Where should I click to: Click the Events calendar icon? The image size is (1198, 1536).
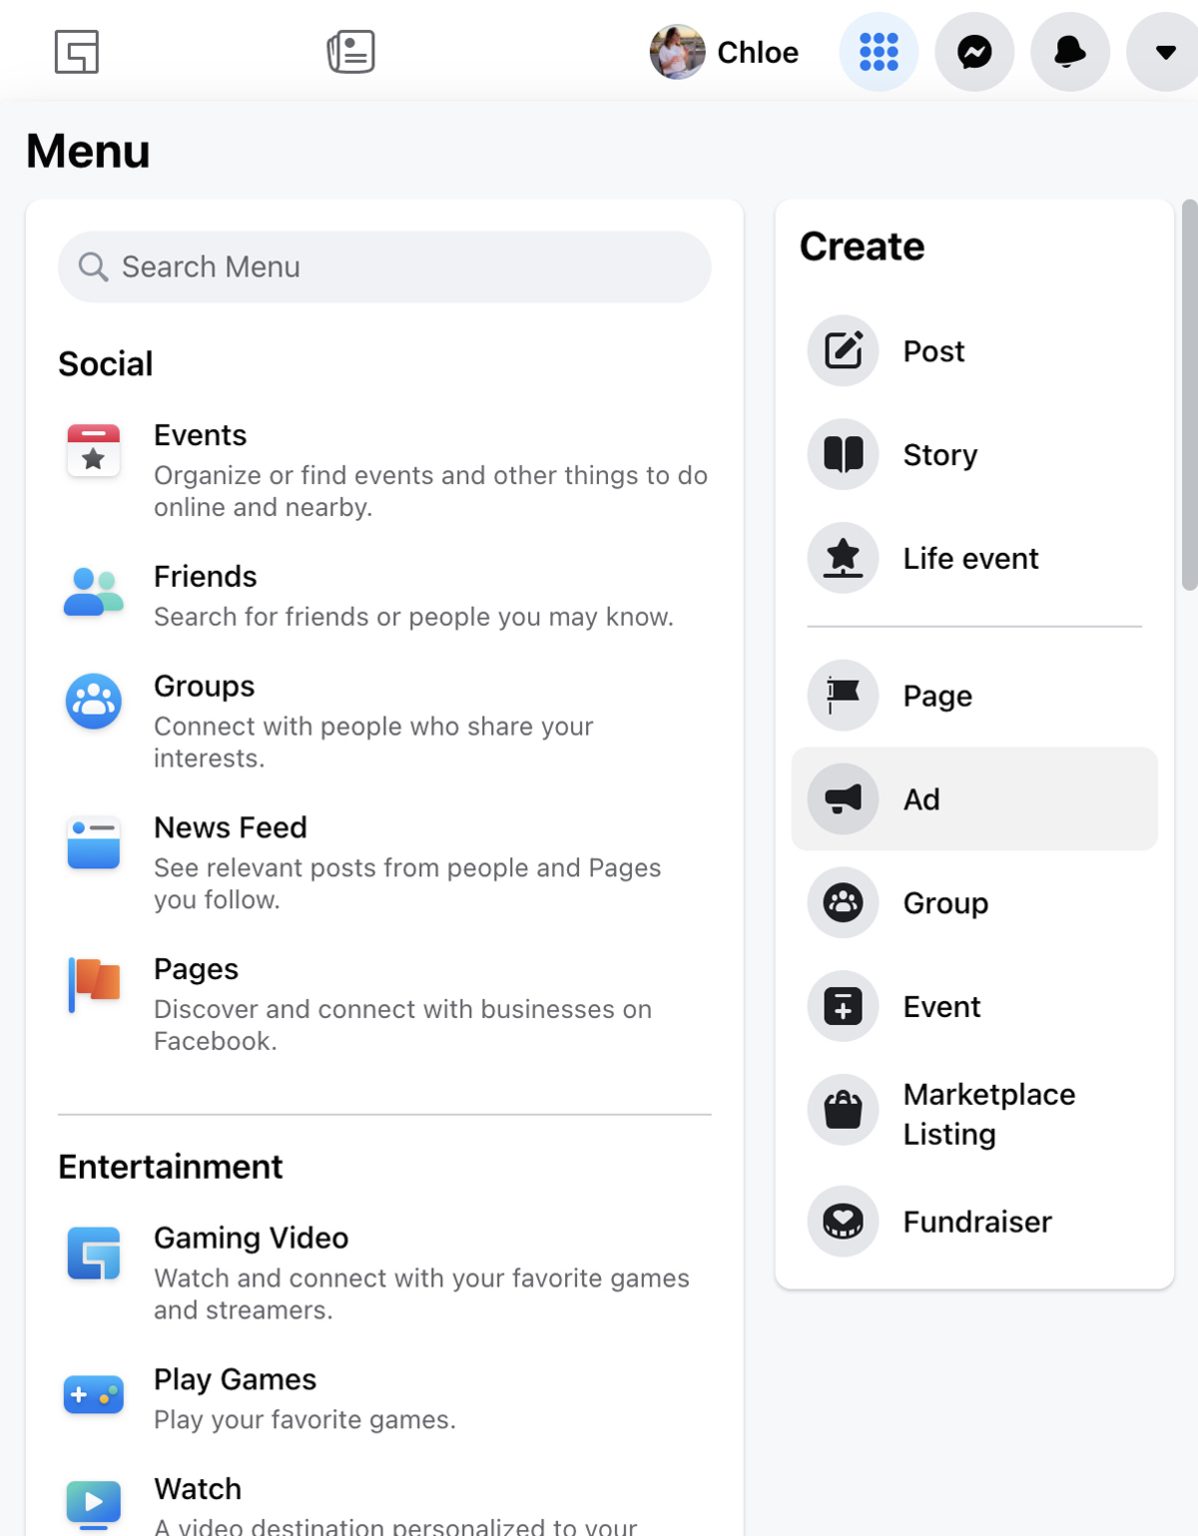(x=92, y=451)
